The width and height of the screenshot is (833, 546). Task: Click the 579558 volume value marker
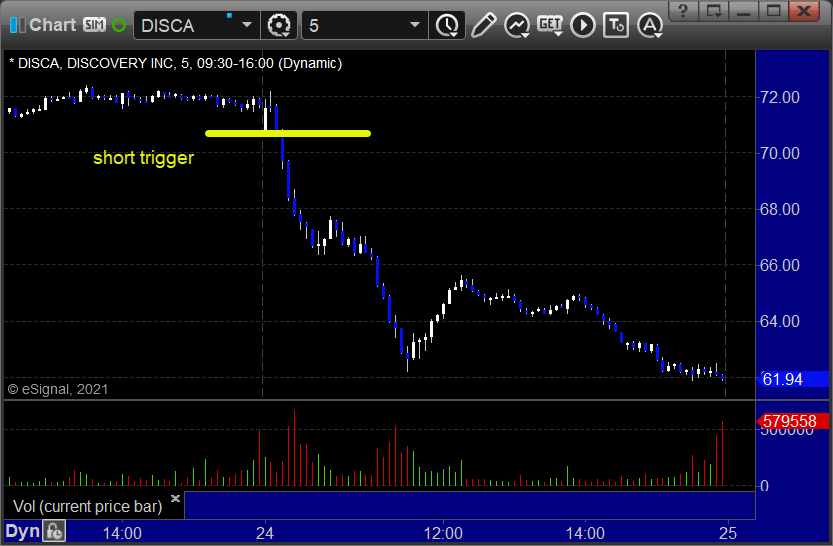[x=792, y=421]
